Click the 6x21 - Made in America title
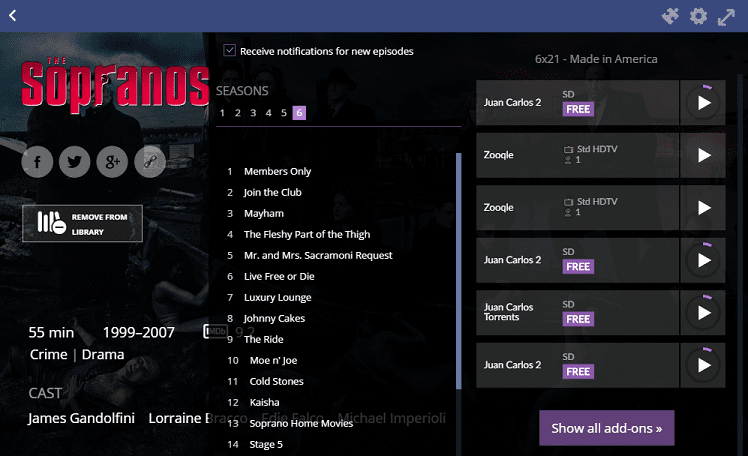Image resolution: width=748 pixels, height=456 pixels. pyautogui.click(x=596, y=59)
